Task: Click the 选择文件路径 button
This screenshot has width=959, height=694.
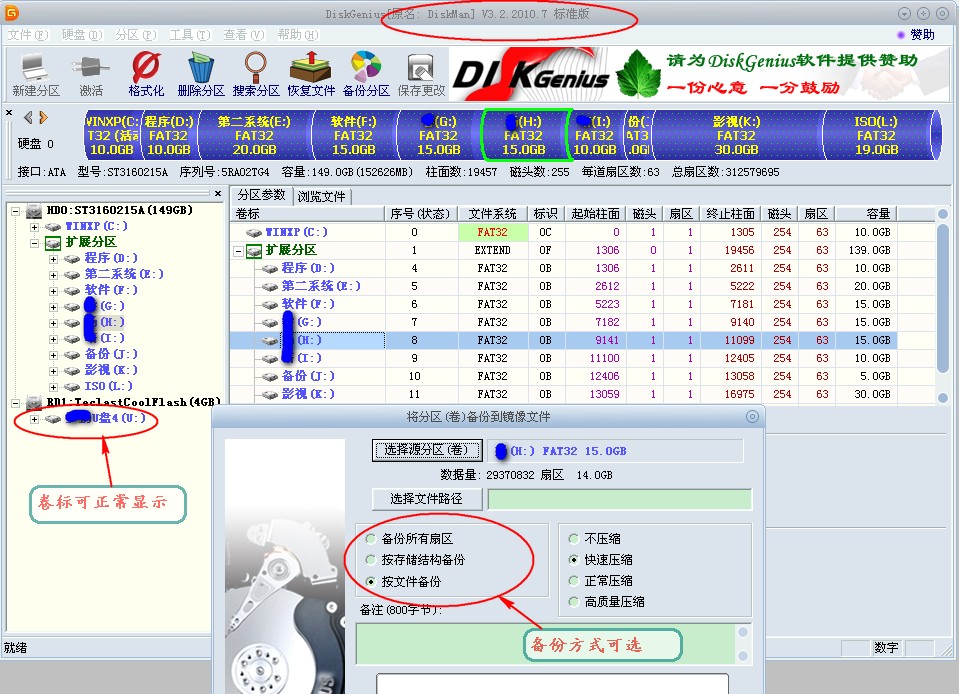Action: pos(426,499)
